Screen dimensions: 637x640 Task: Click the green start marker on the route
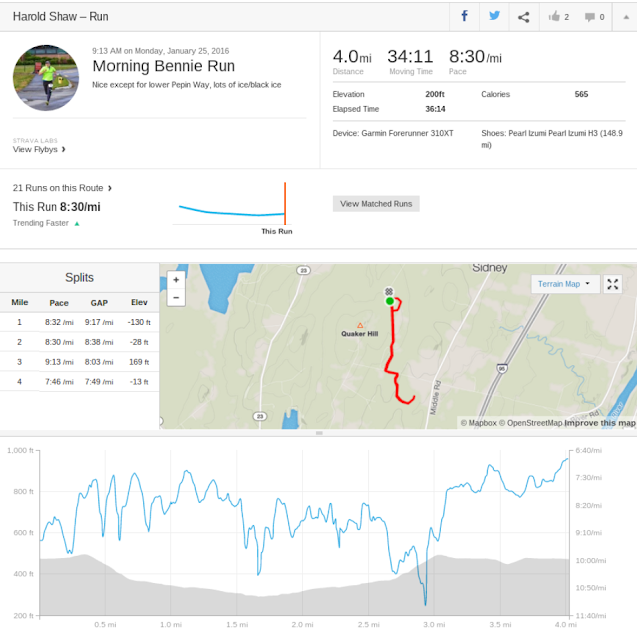click(x=389, y=300)
